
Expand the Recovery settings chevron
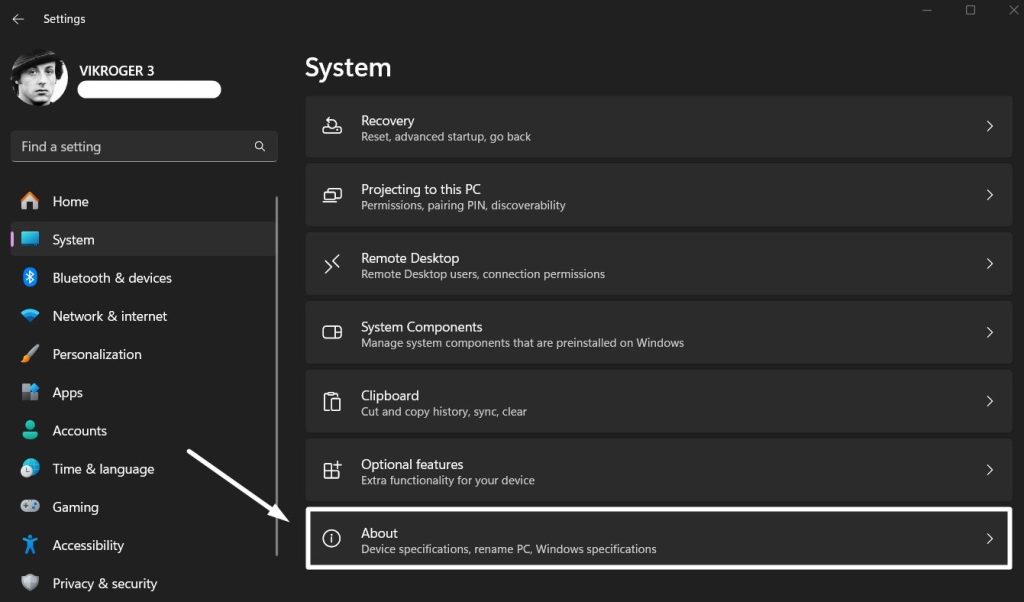click(990, 127)
